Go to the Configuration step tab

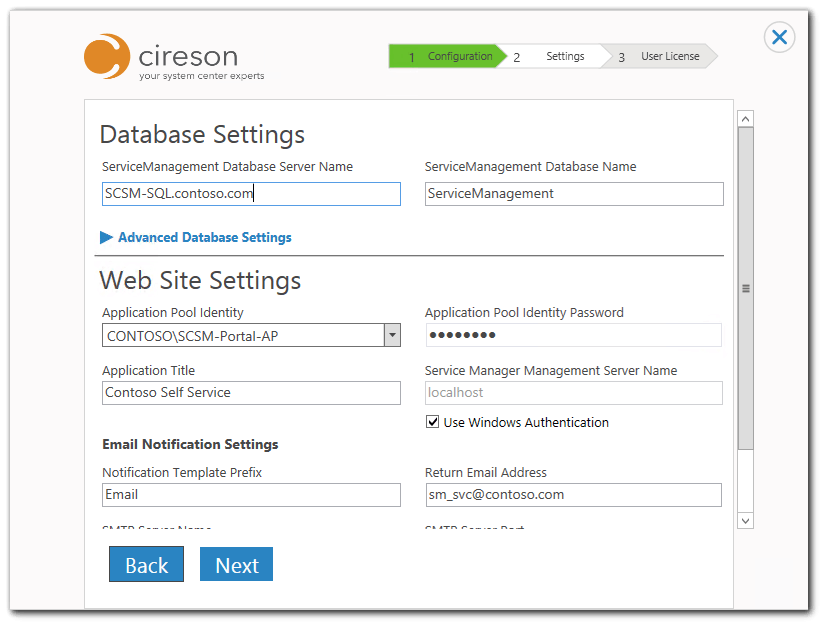coord(448,57)
